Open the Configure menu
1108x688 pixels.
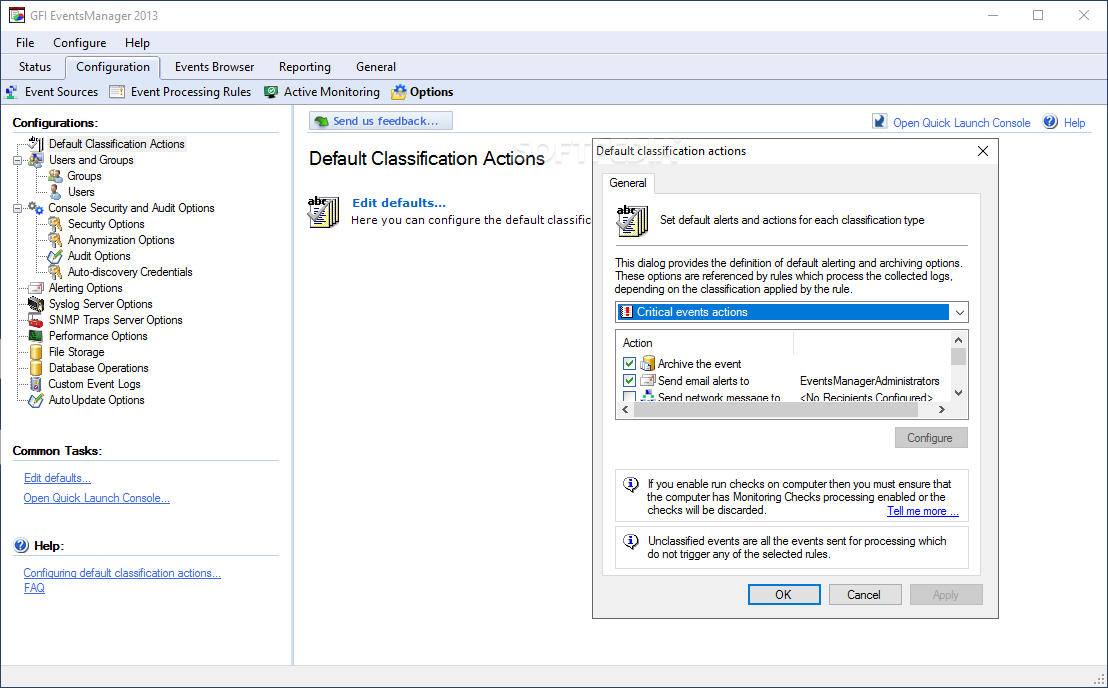[80, 42]
